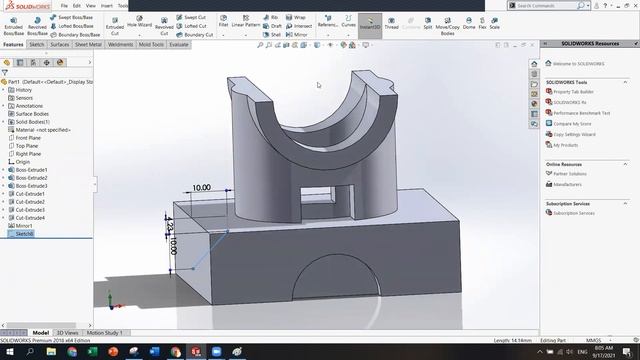Select the Draft tool
640x360 pixels.
pyautogui.click(x=272, y=26)
